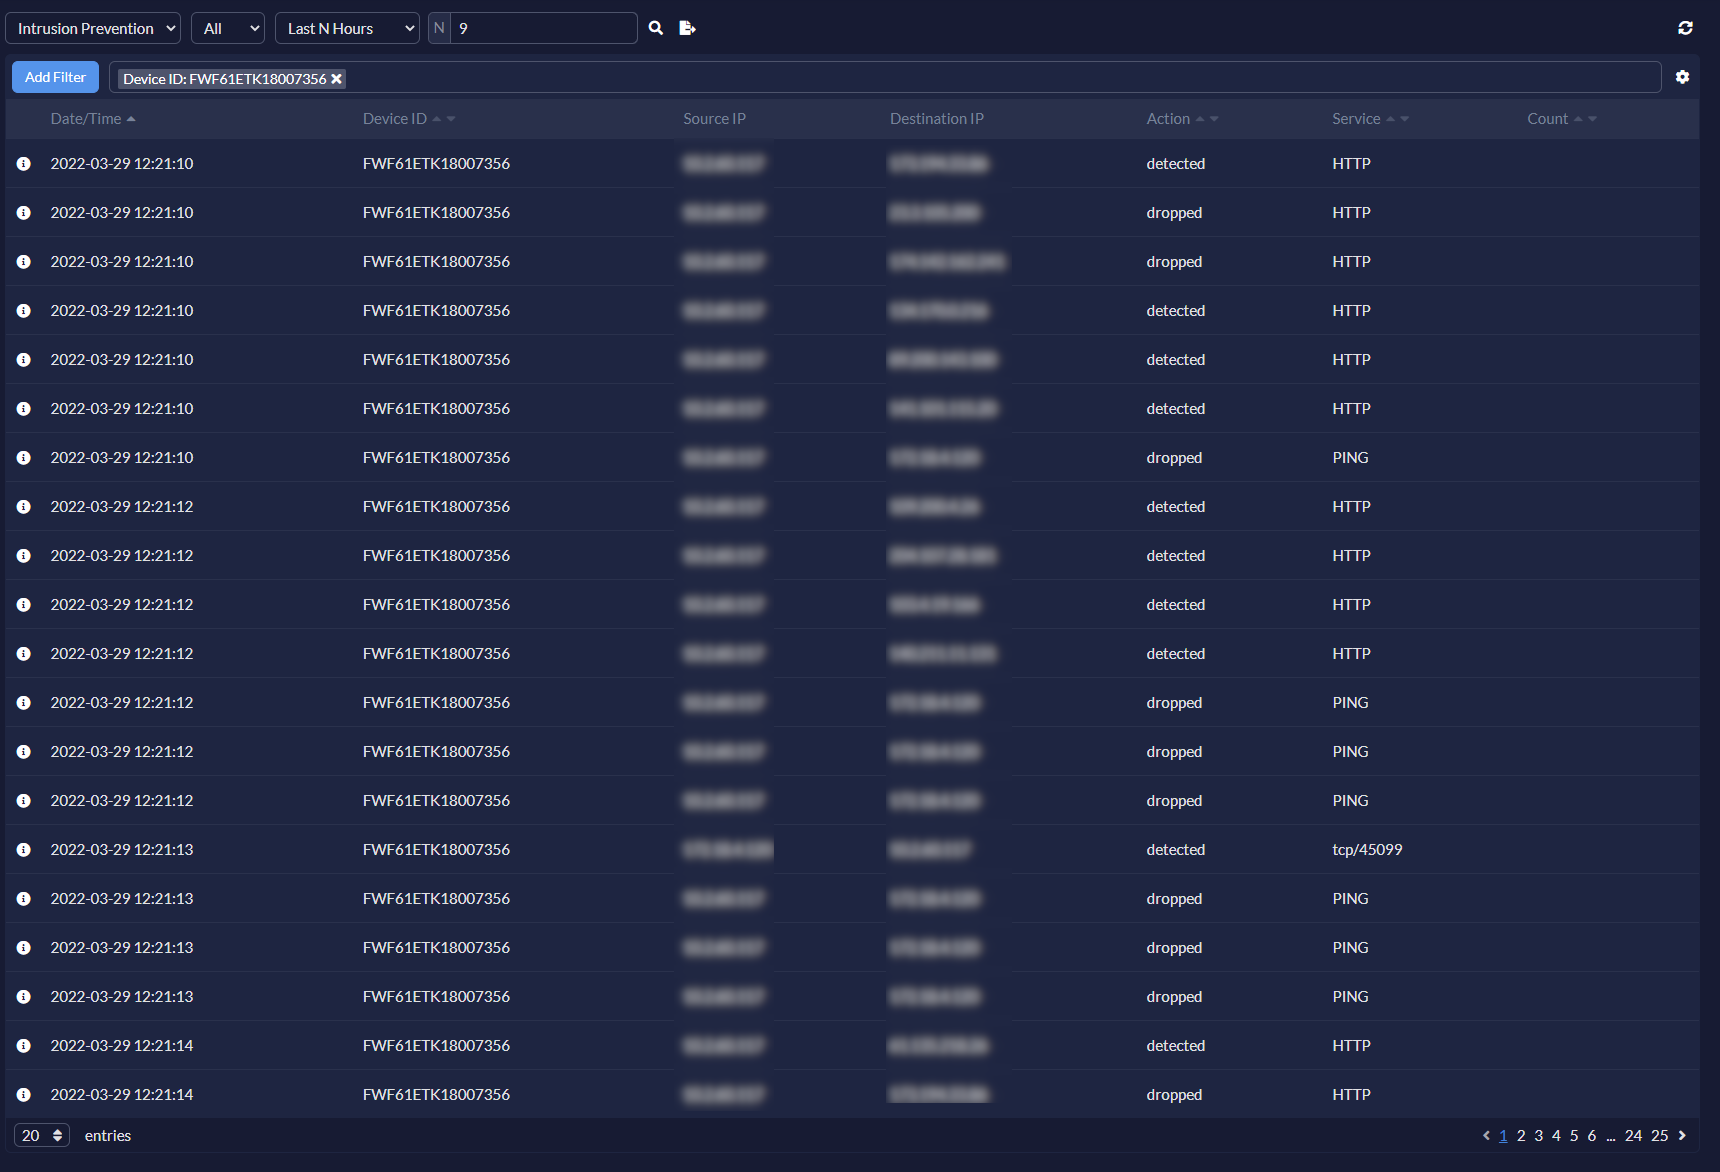The image size is (1720, 1172).
Task: Go to the next page with the right chevron
Action: click(x=1682, y=1136)
